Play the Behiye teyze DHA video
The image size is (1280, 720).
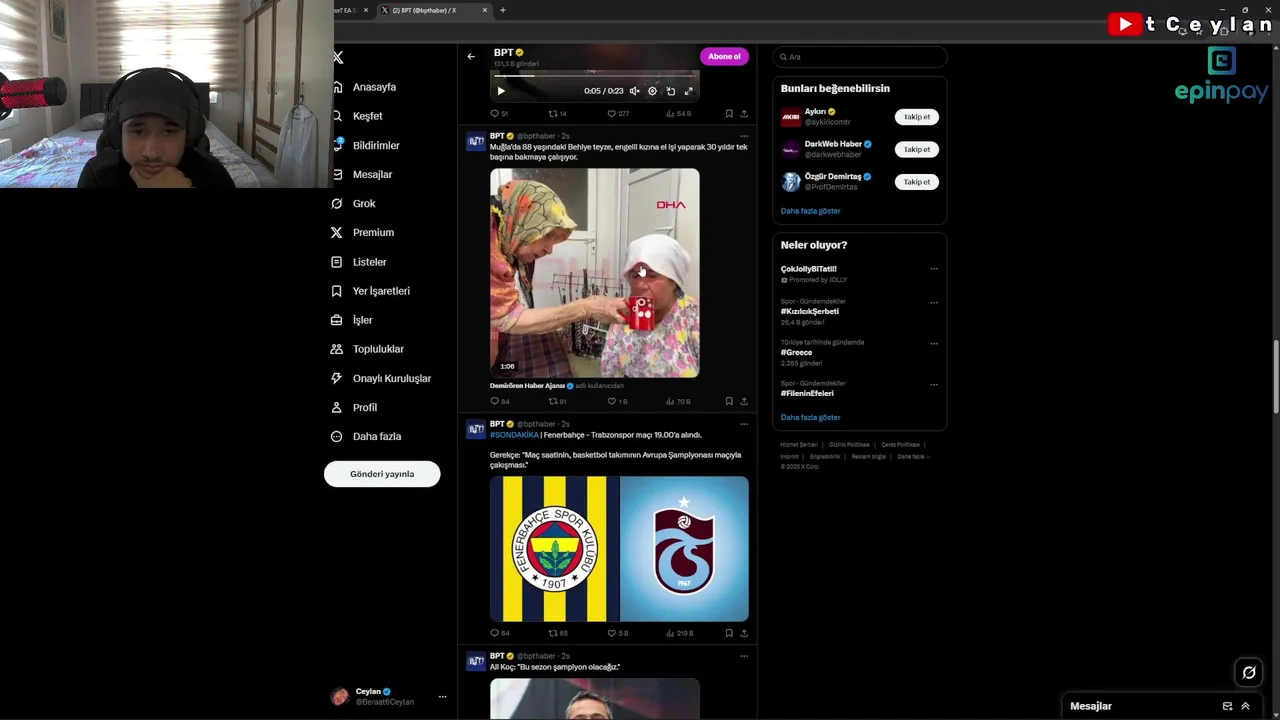click(x=595, y=273)
